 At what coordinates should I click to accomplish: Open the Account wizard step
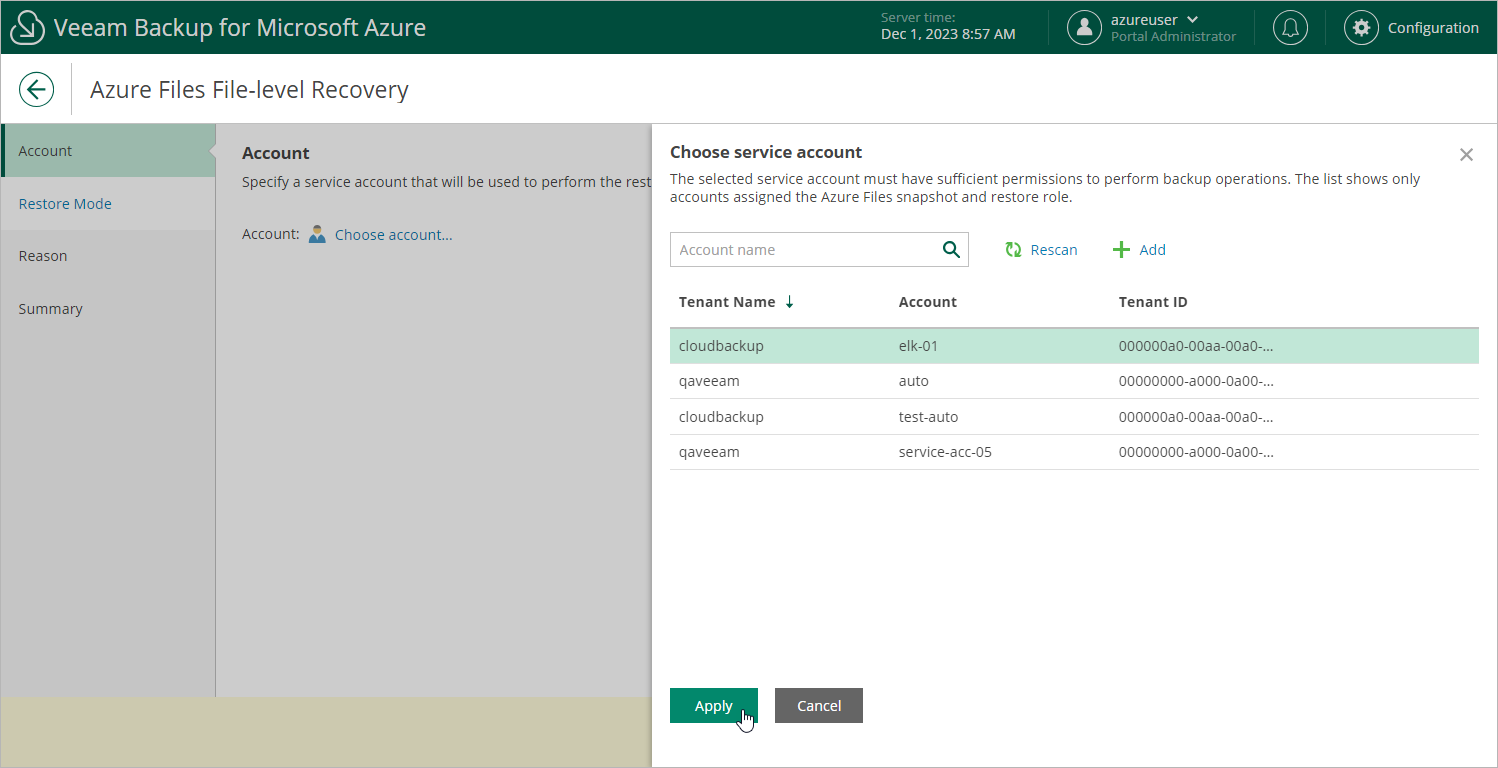(108, 151)
